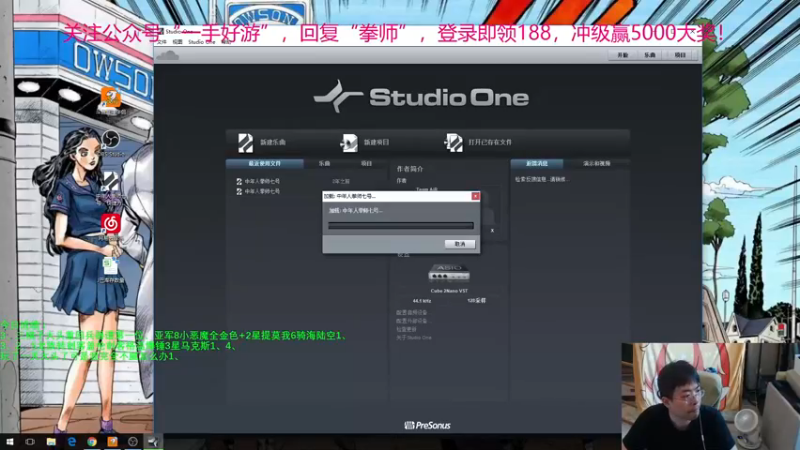Open Task View on the taskbar
800x450 pixels.
(x=30, y=442)
